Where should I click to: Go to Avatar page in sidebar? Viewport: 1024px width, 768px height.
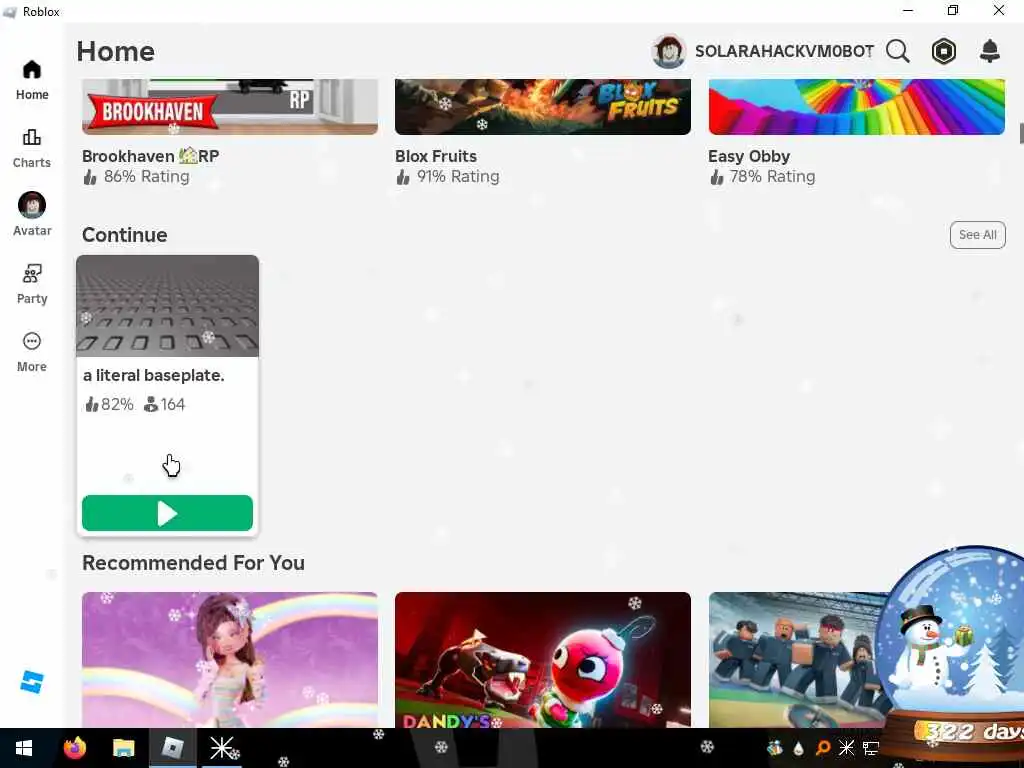(x=31, y=215)
